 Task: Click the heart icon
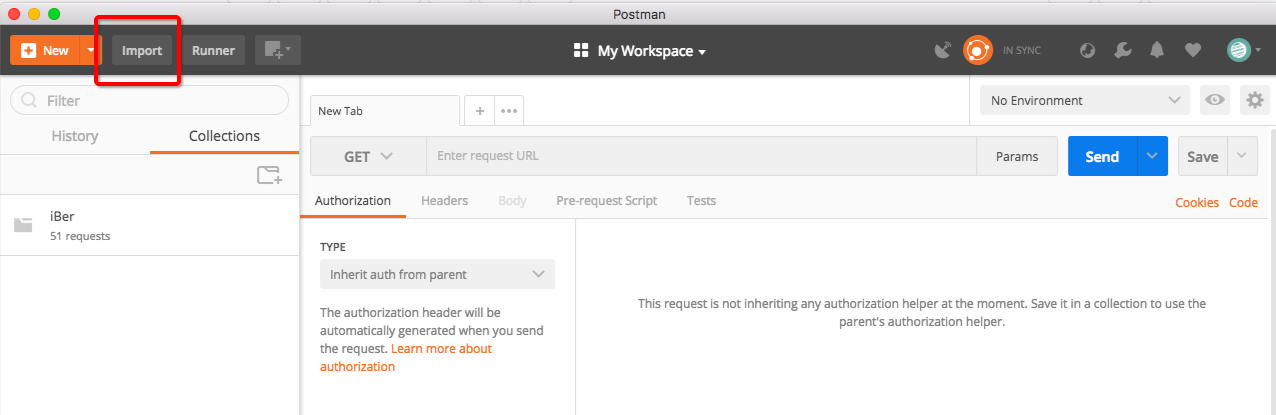[1192, 50]
